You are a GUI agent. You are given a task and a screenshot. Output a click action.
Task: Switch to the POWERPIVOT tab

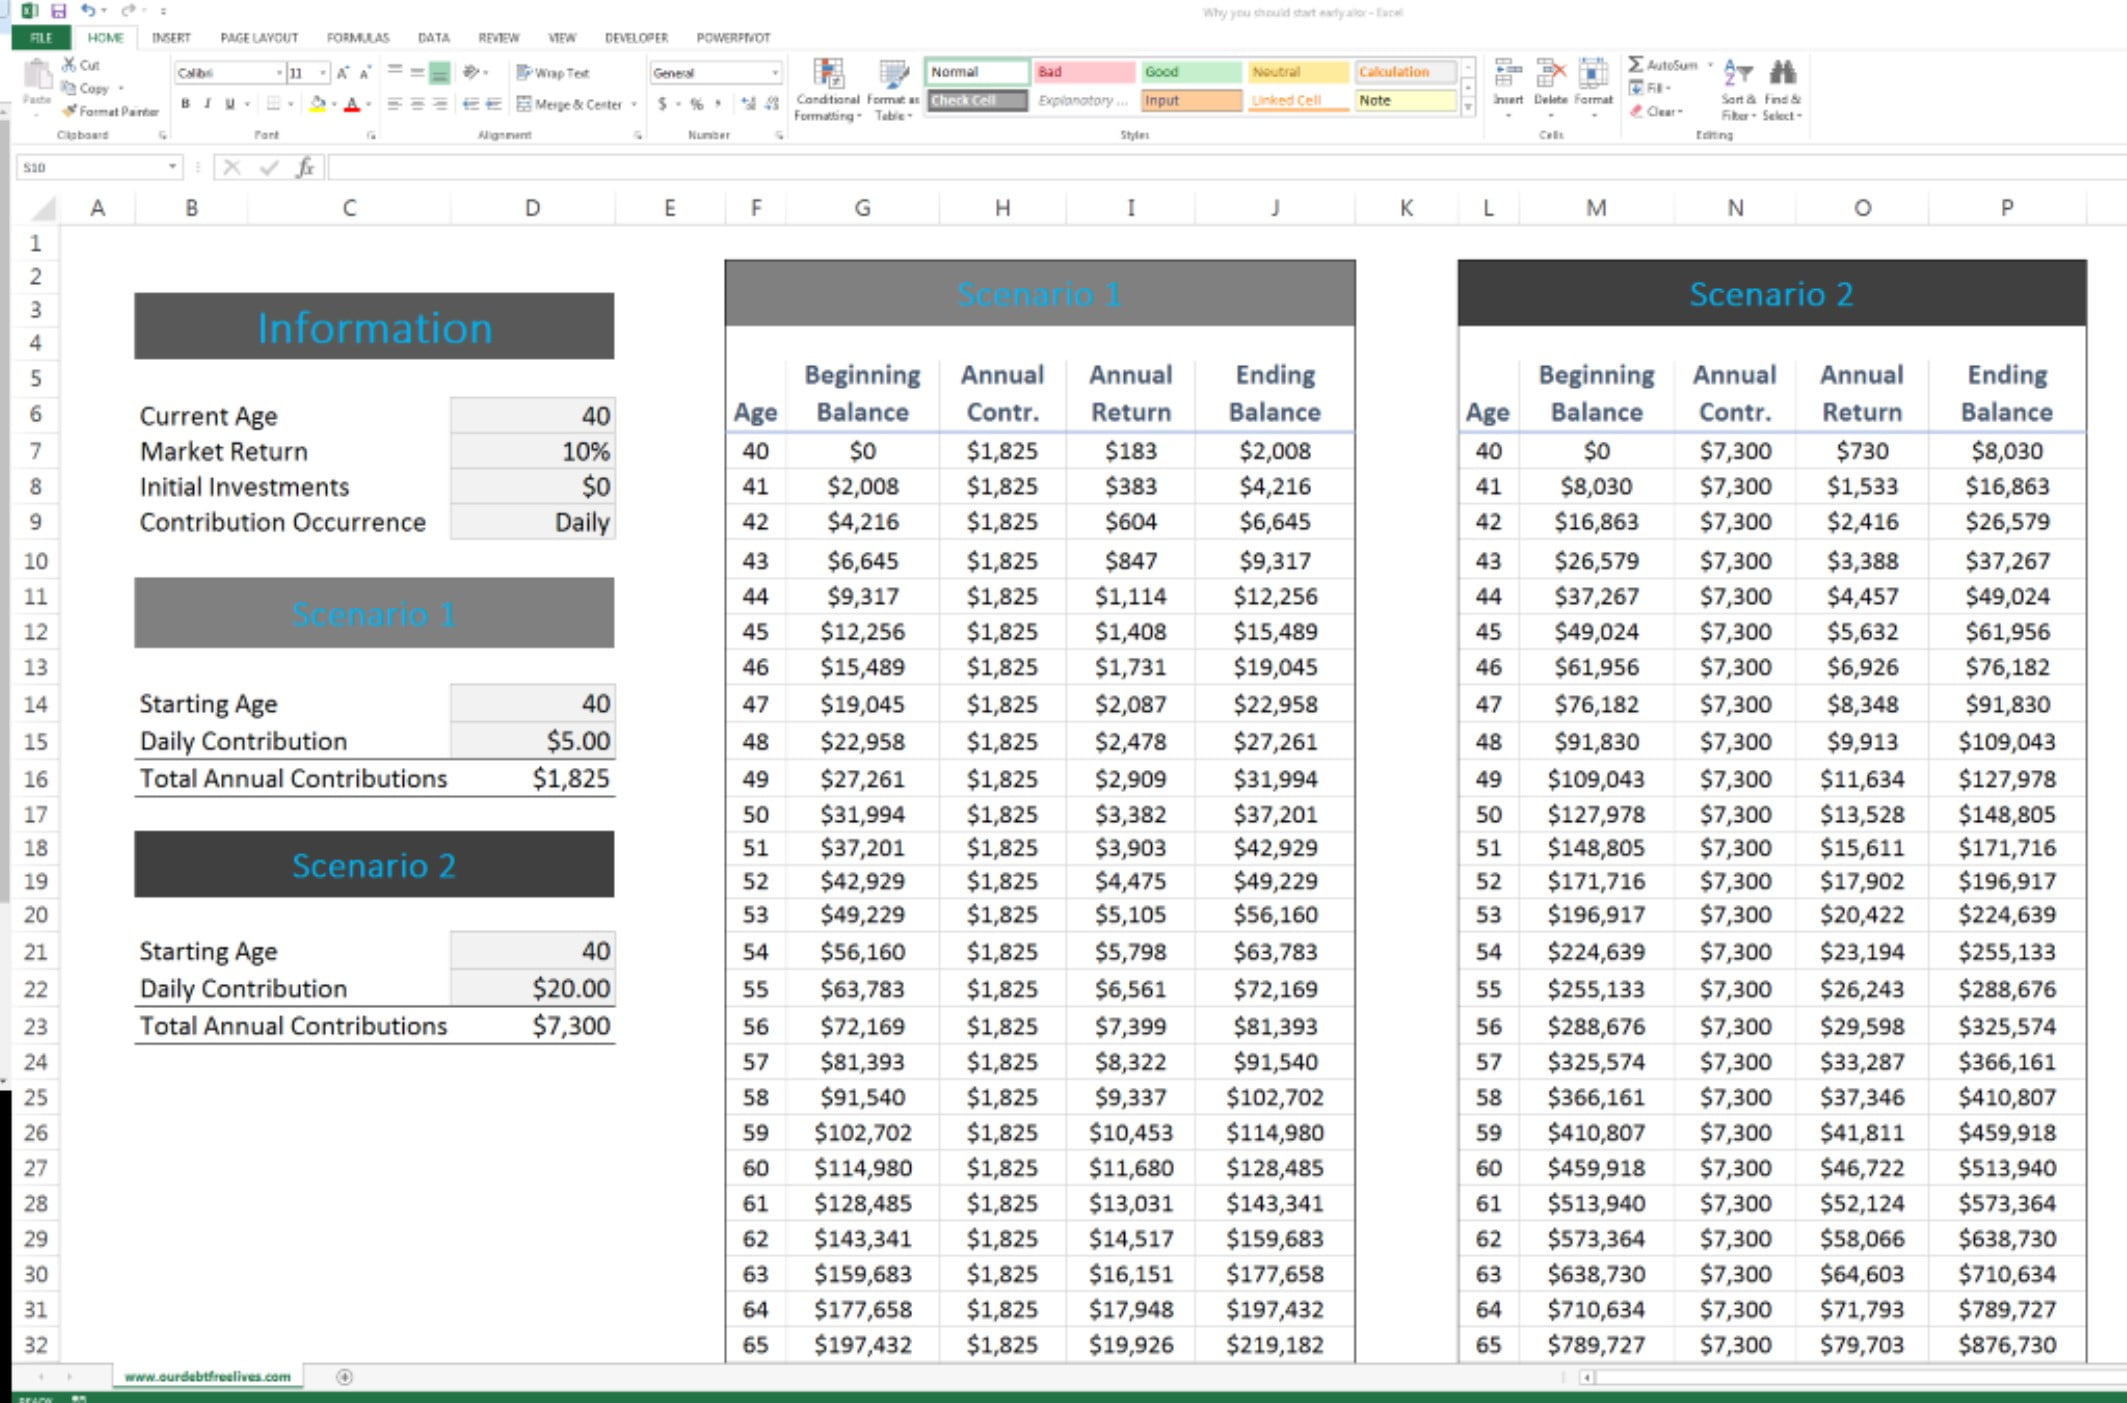pos(733,38)
